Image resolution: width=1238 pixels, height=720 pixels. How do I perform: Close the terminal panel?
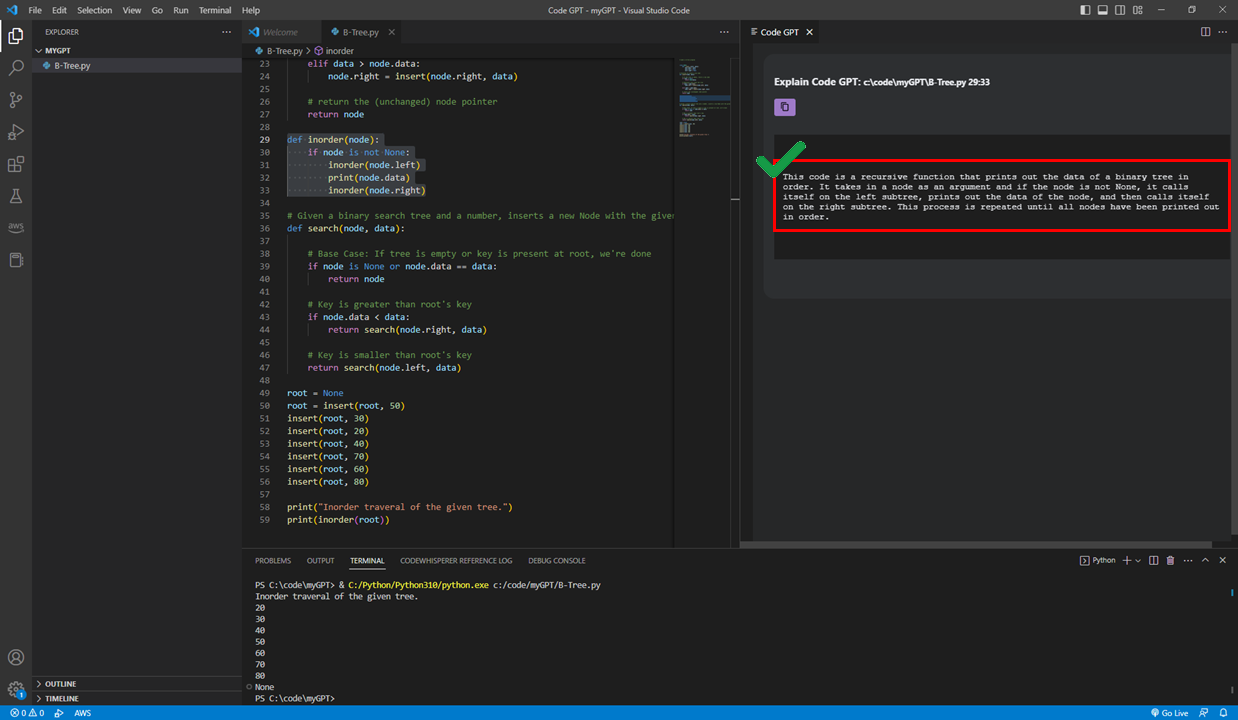click(x=1222, y=561)
